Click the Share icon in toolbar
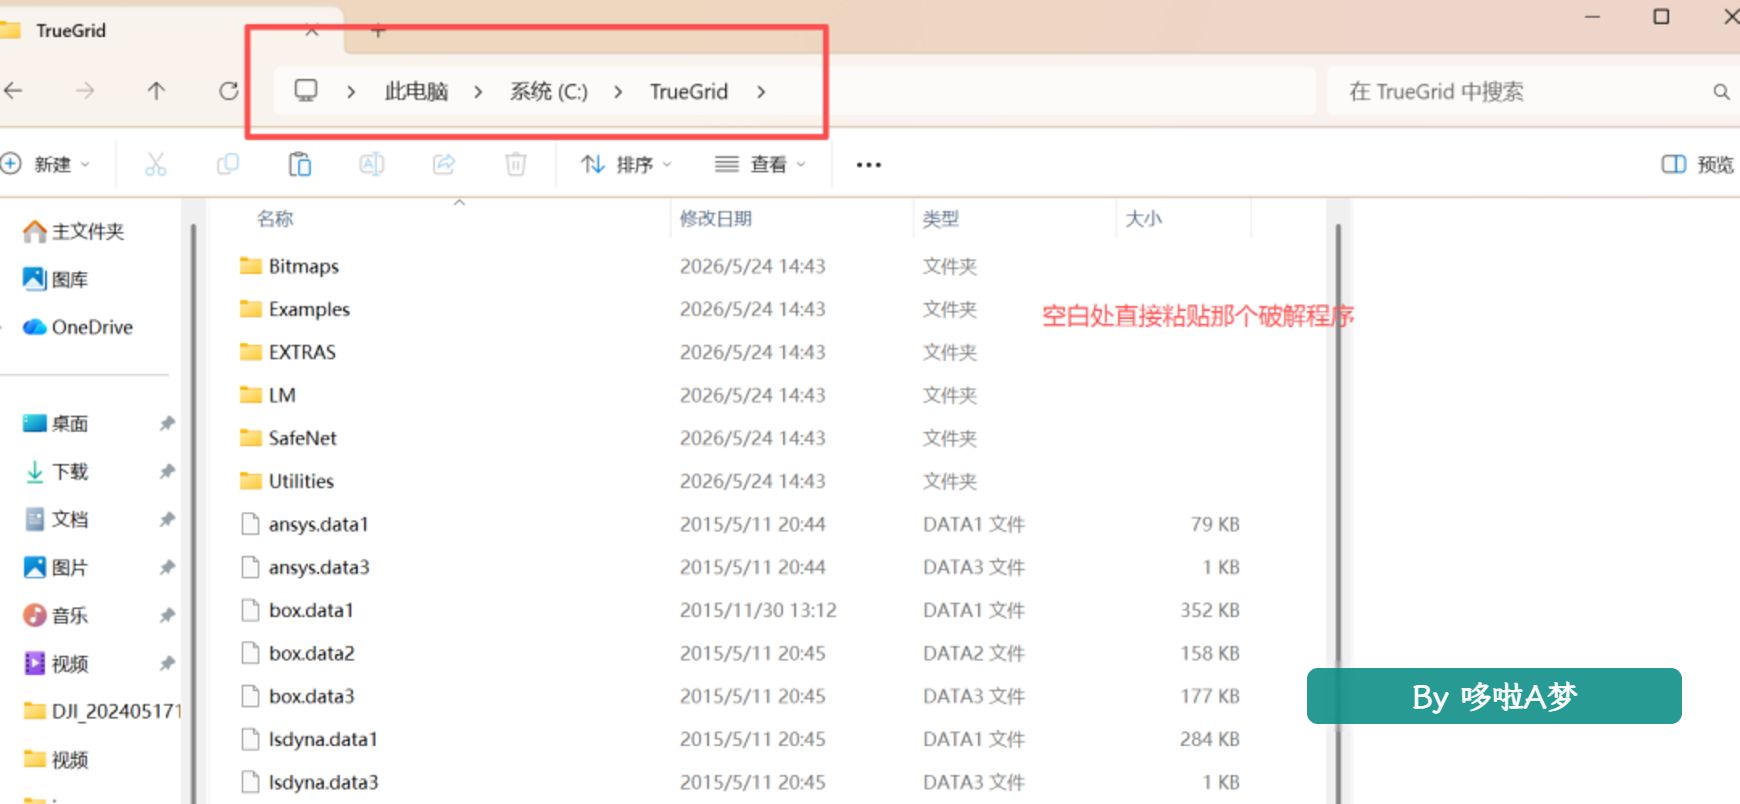The width and height of the screenshot is (1740, 804). [444, 164]
